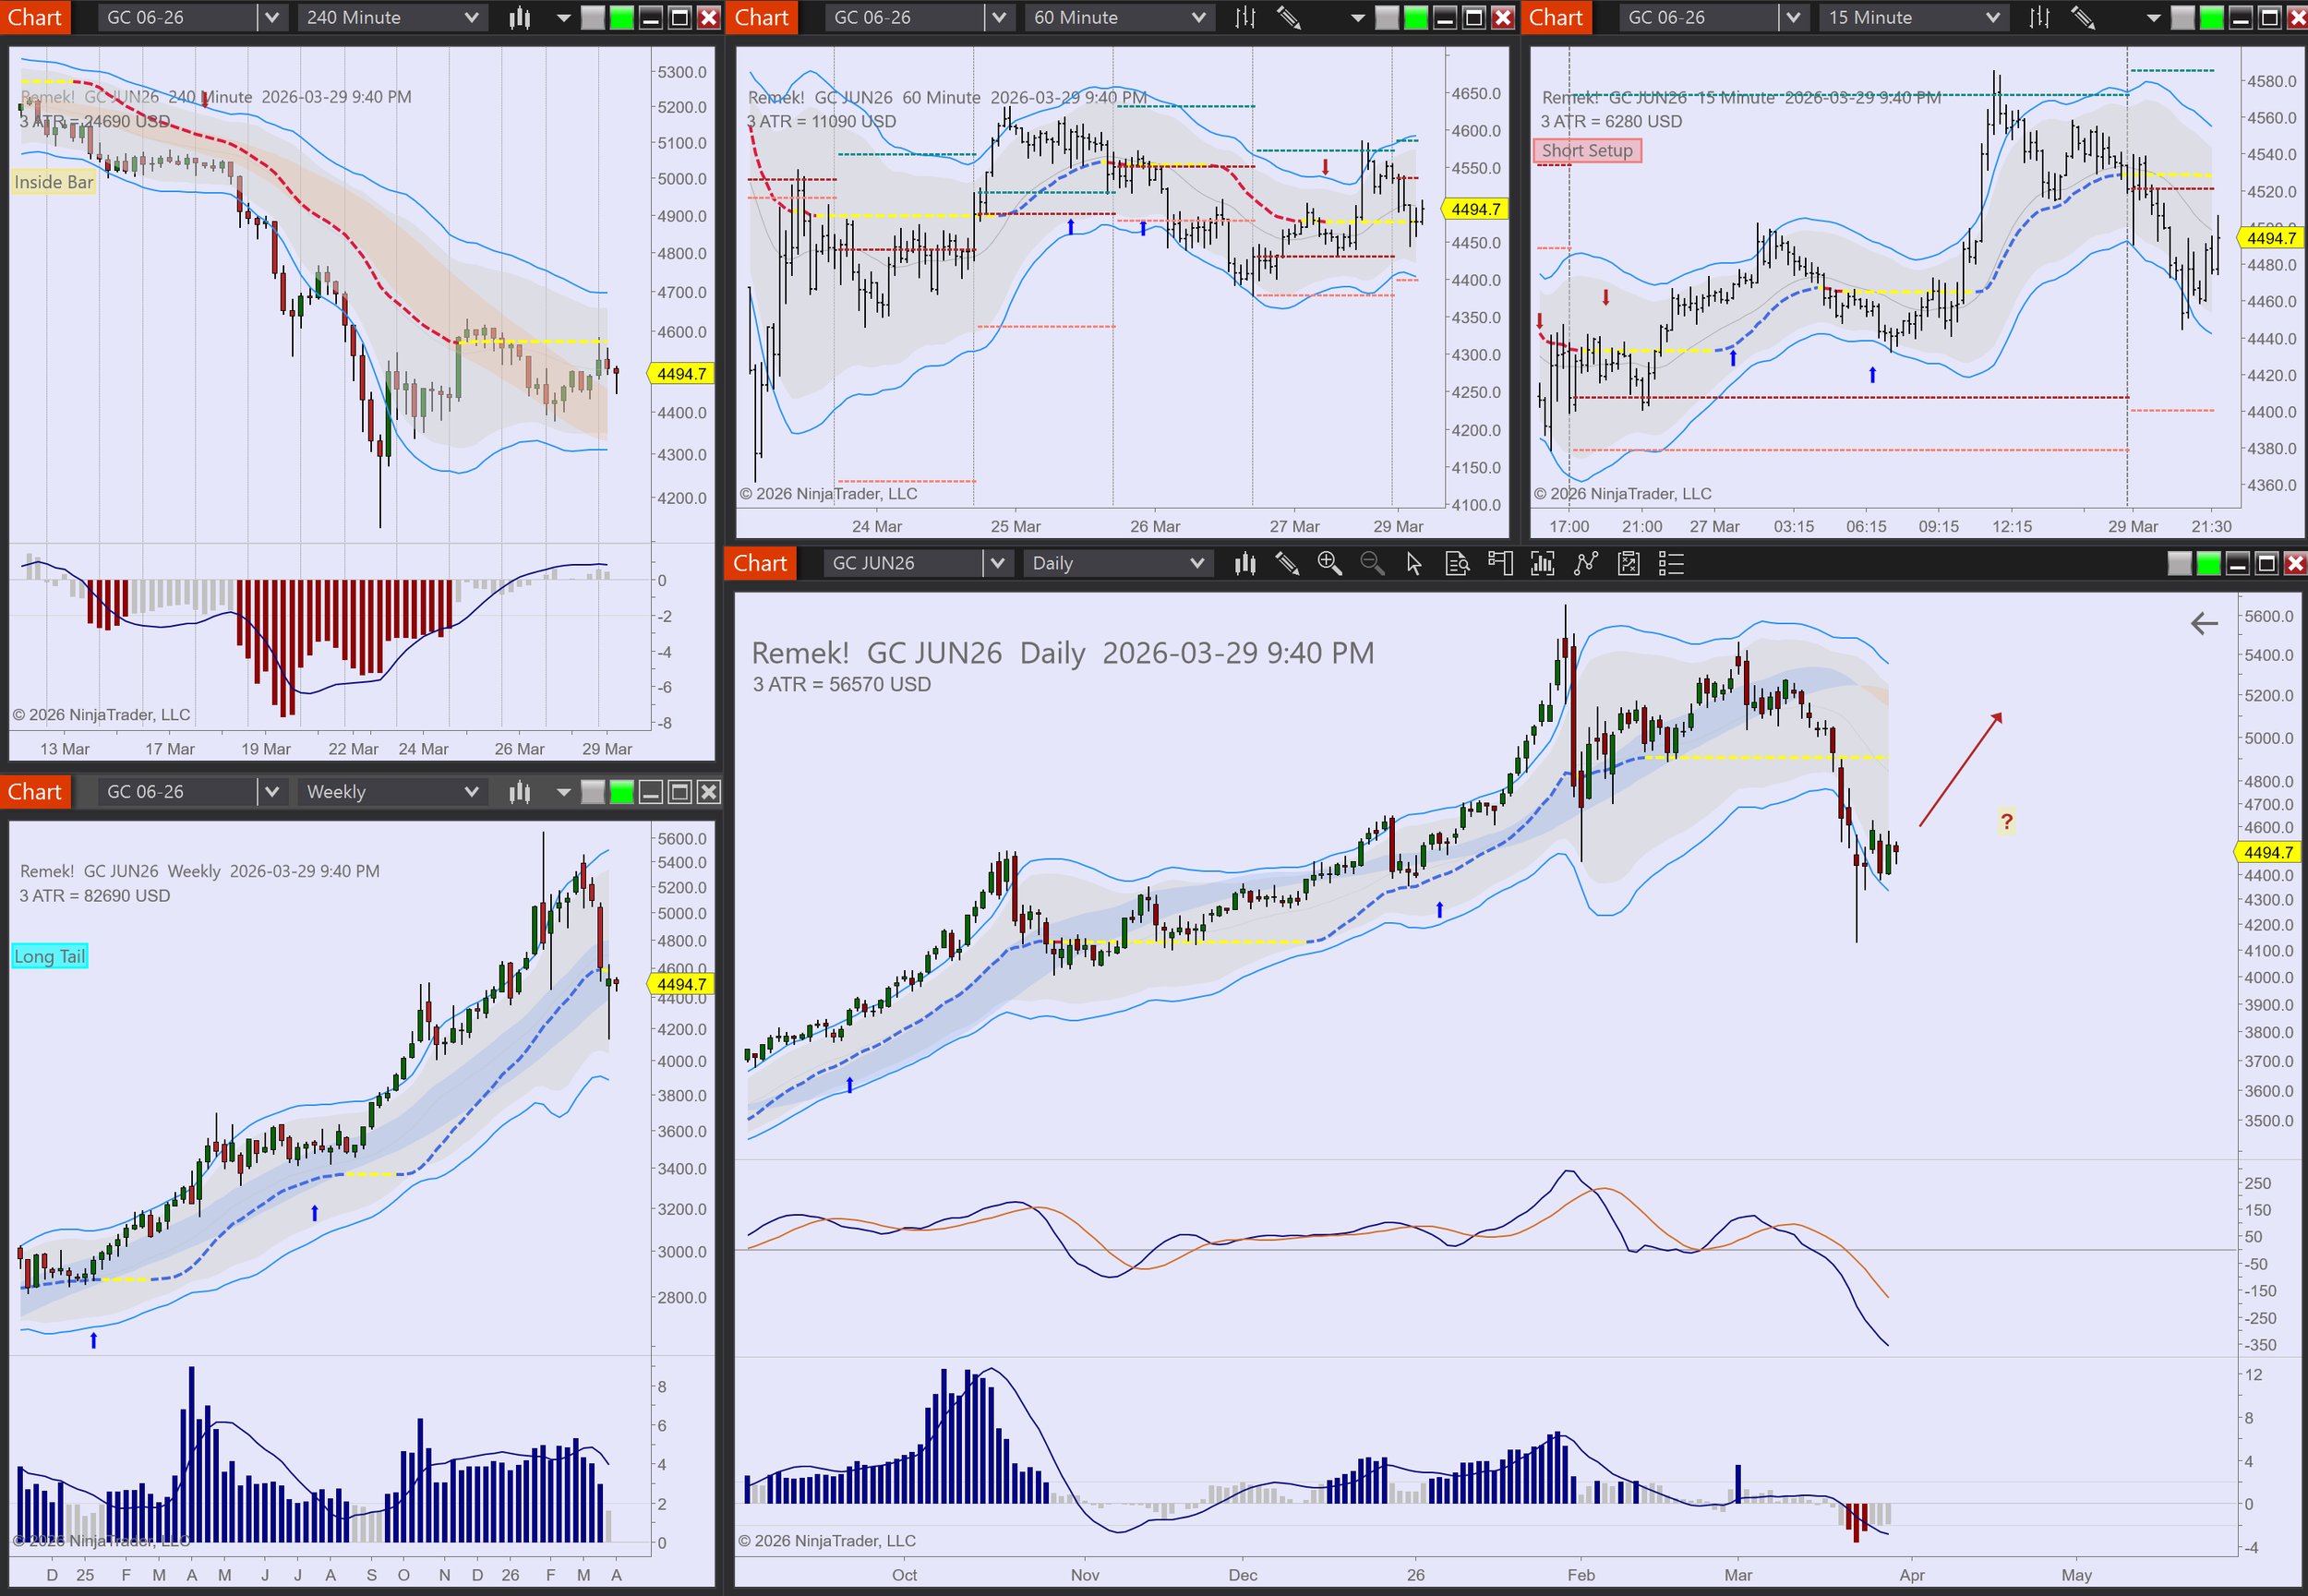Click the Short Setup label on 15 Minute chart
Image resolution: width=2308 pixels, height=1596 pixels.
click(1587, 151)
